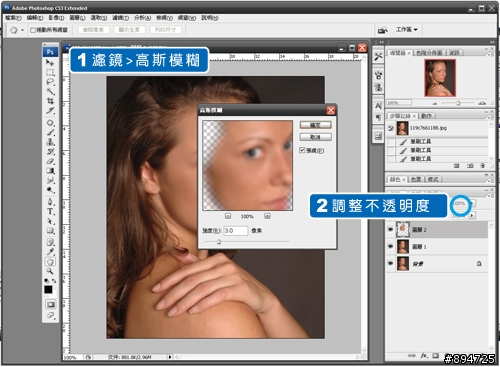500x367 pixels.
Task: Select the Eraser tool
Action: tap(50, 161)
